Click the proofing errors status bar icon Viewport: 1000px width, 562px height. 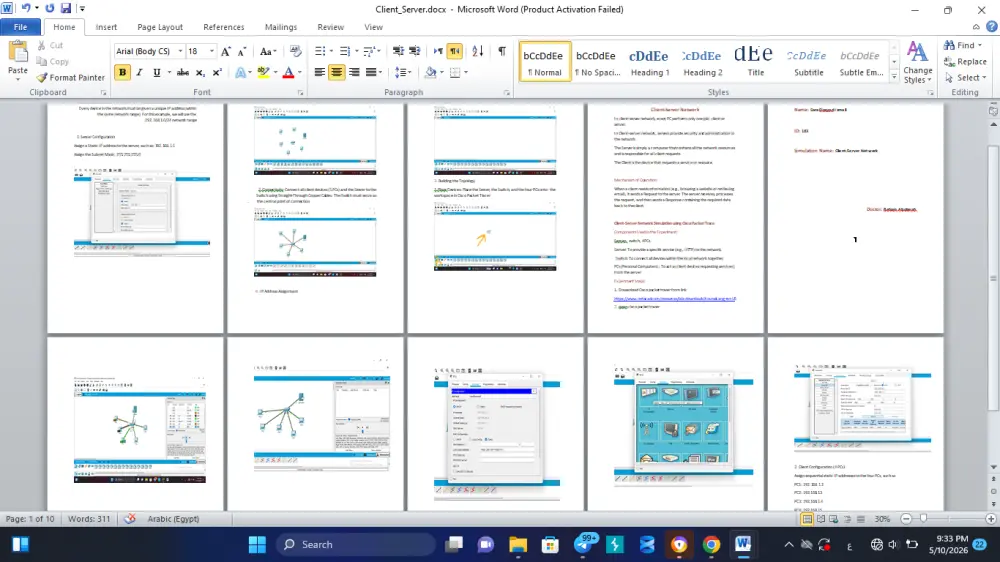[x=129, y=519]
